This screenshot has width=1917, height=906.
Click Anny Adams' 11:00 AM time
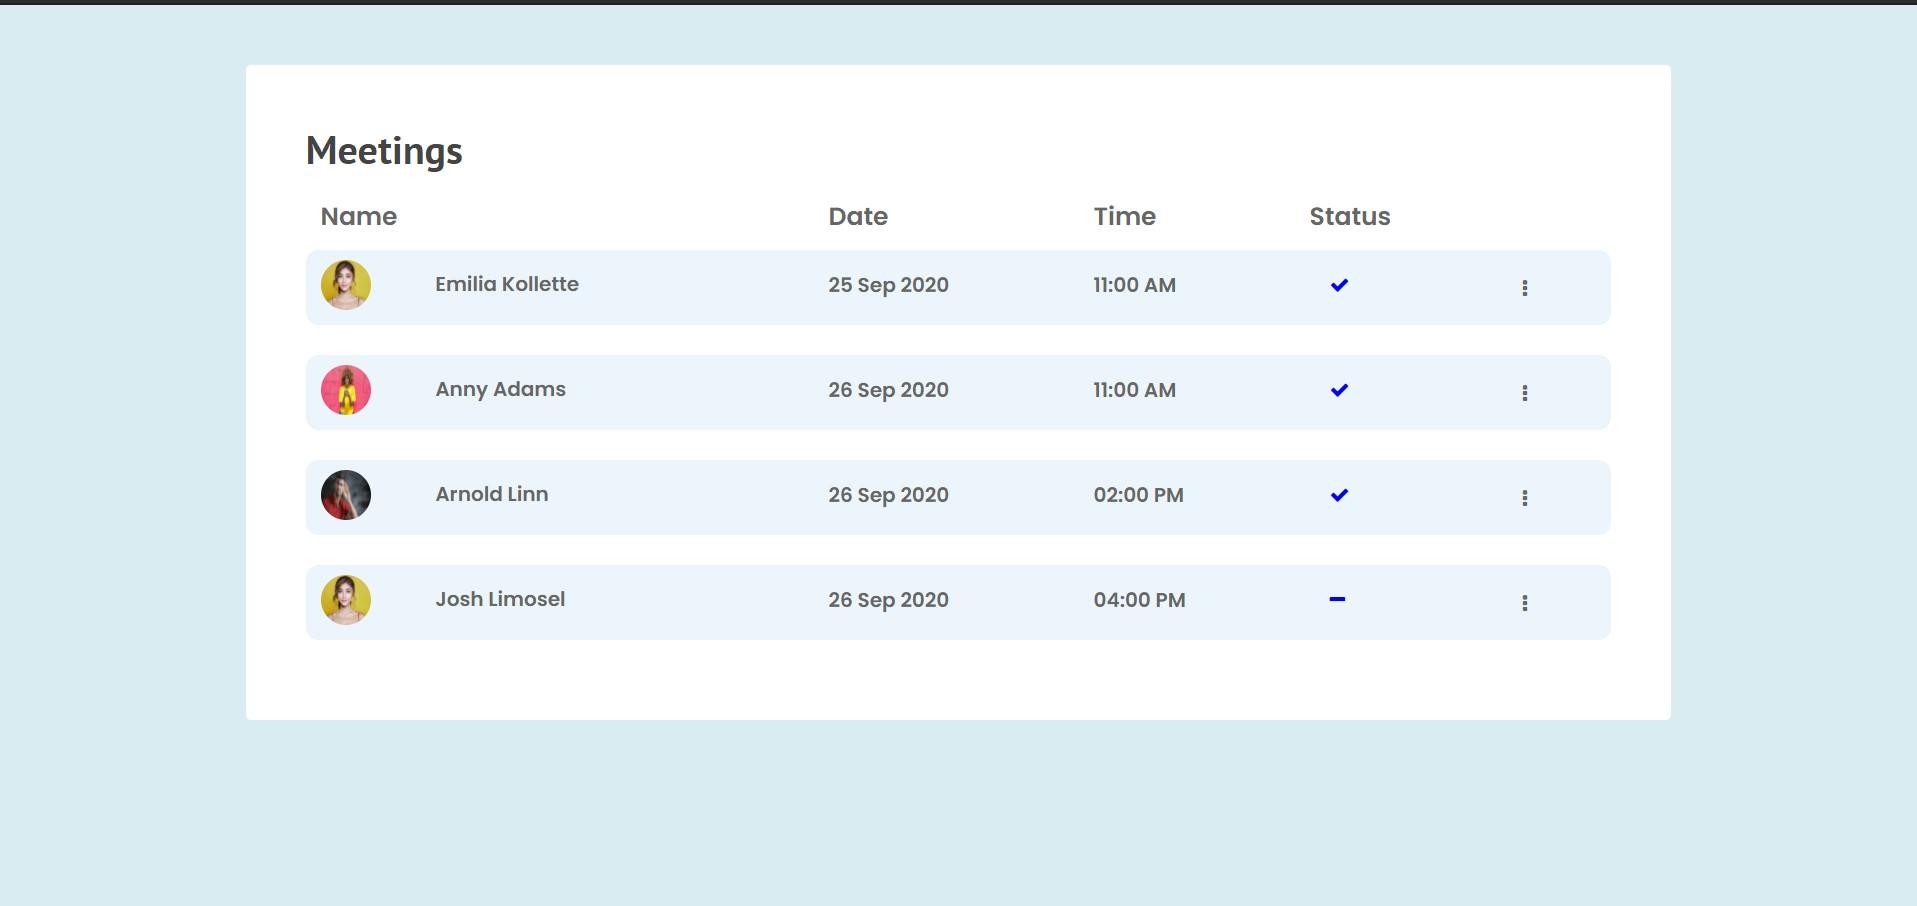(x=1134, y=390)
